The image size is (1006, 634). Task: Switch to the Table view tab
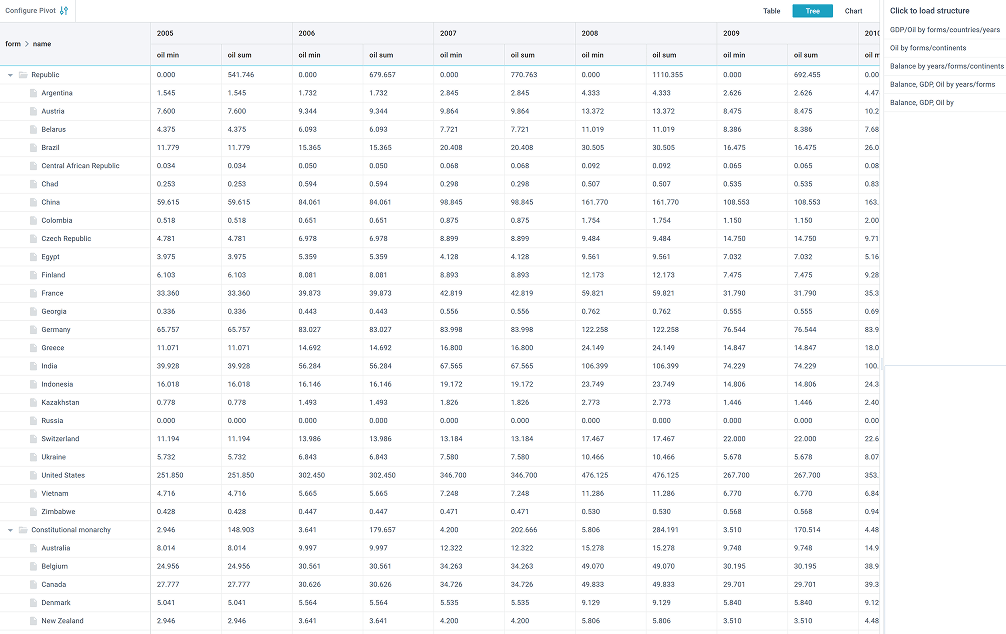tap(771, 11)
